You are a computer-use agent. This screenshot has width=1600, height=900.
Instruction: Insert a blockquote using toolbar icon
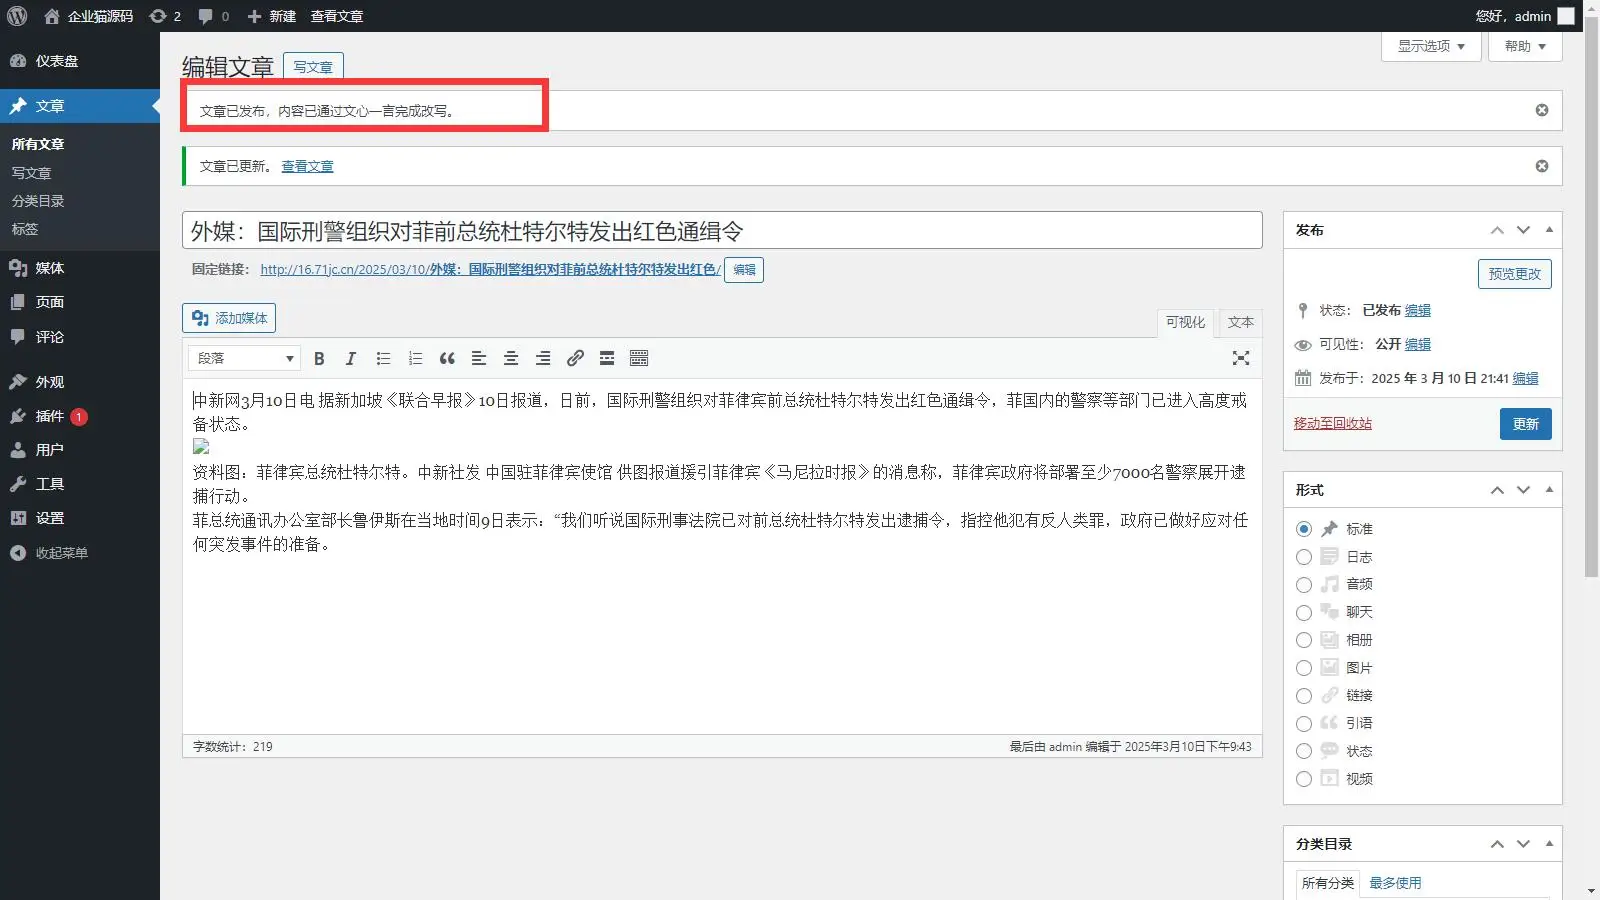click(x=447, y=358)
